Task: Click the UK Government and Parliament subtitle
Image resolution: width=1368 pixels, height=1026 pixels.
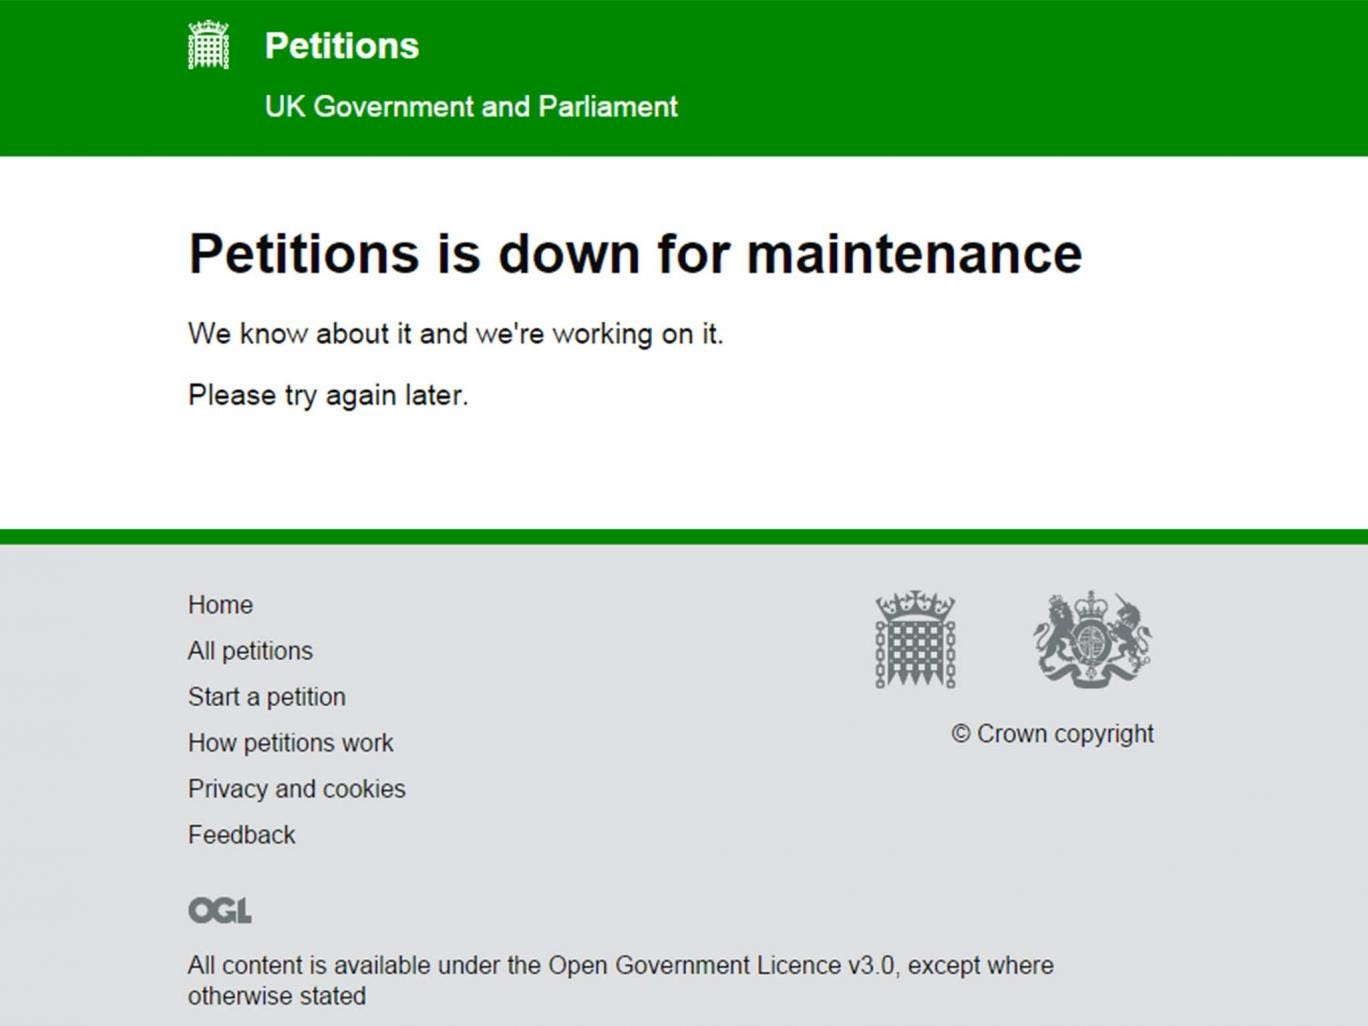Action: pyautogui.click(x=470, y=107)
